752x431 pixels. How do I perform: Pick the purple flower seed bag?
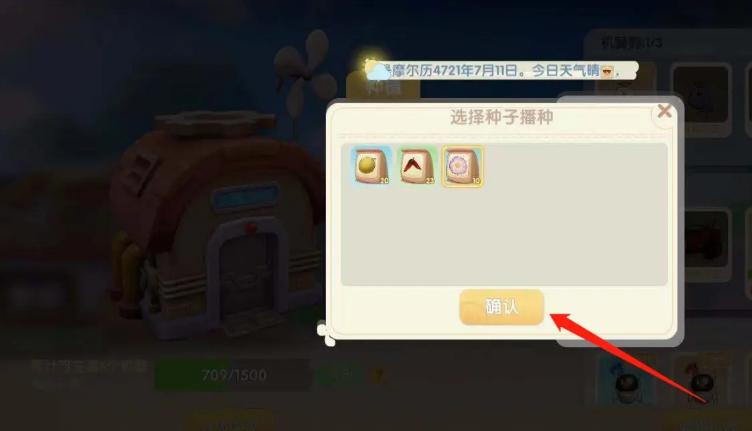tap(462, 166)
